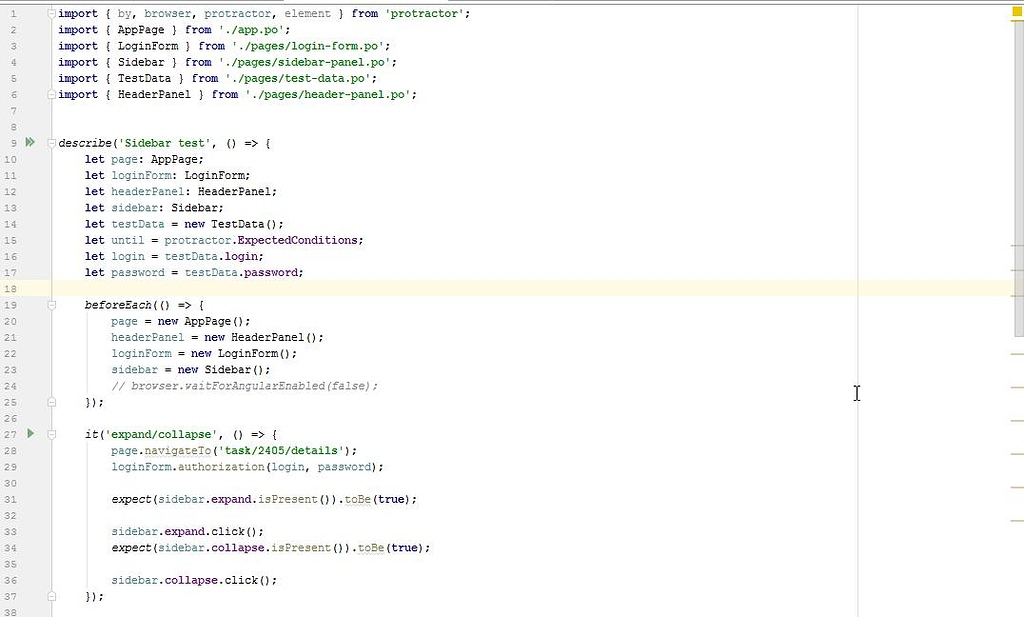Click the commented waitForAngularEnabled line
The image size is (1024, 617).
[x=244, y=386]
